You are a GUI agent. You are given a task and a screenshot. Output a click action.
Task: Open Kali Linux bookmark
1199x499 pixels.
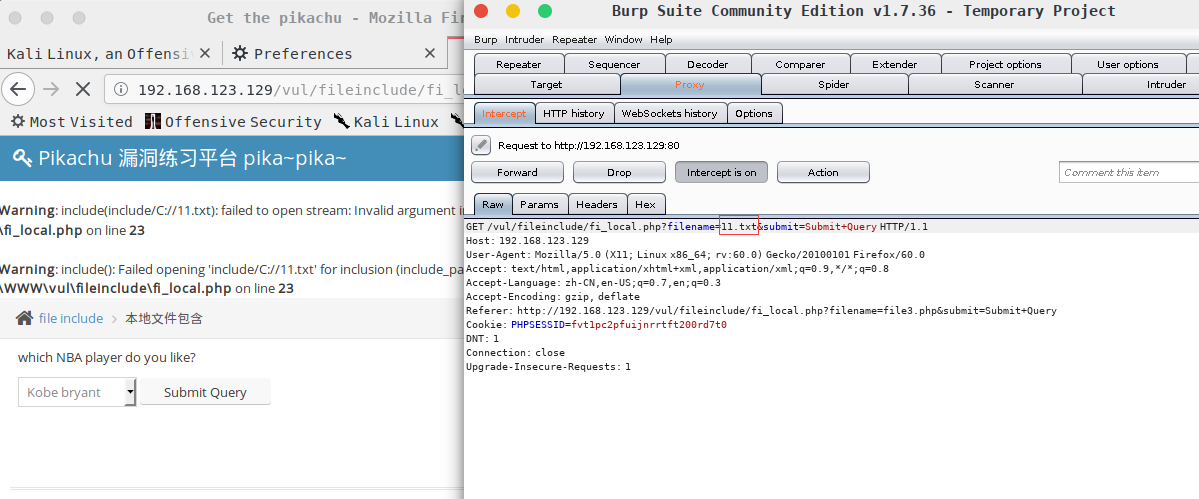(385, 122)
